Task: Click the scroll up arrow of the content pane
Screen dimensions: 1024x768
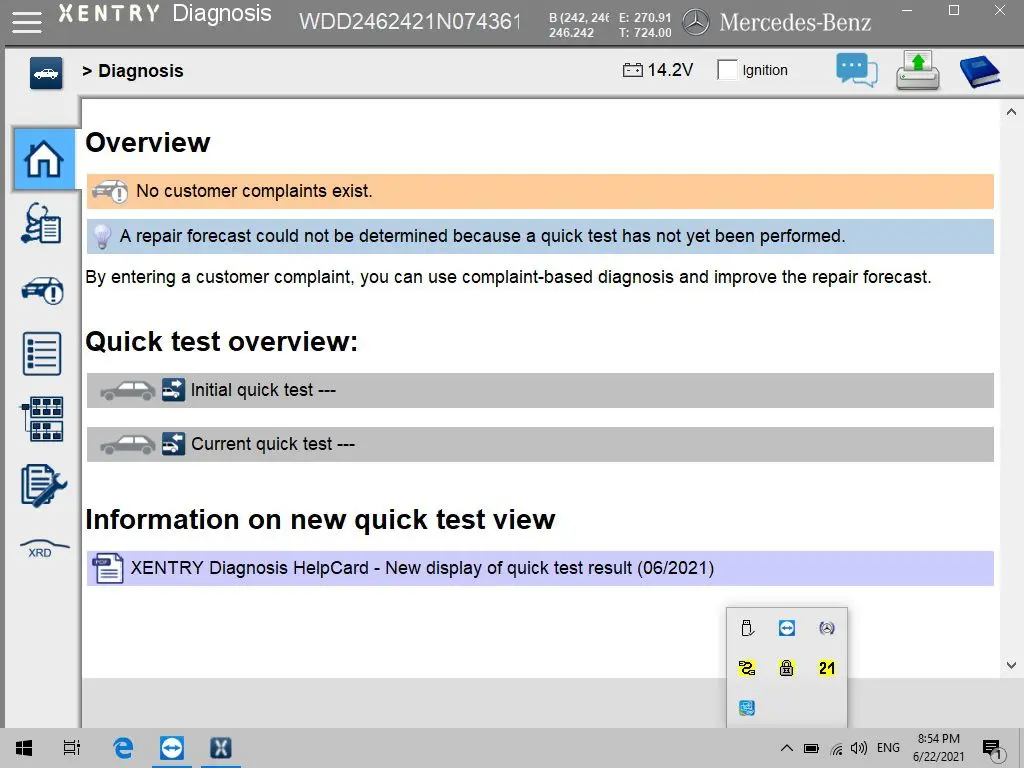Action: pyautogui.click(x=1011, y=112)
